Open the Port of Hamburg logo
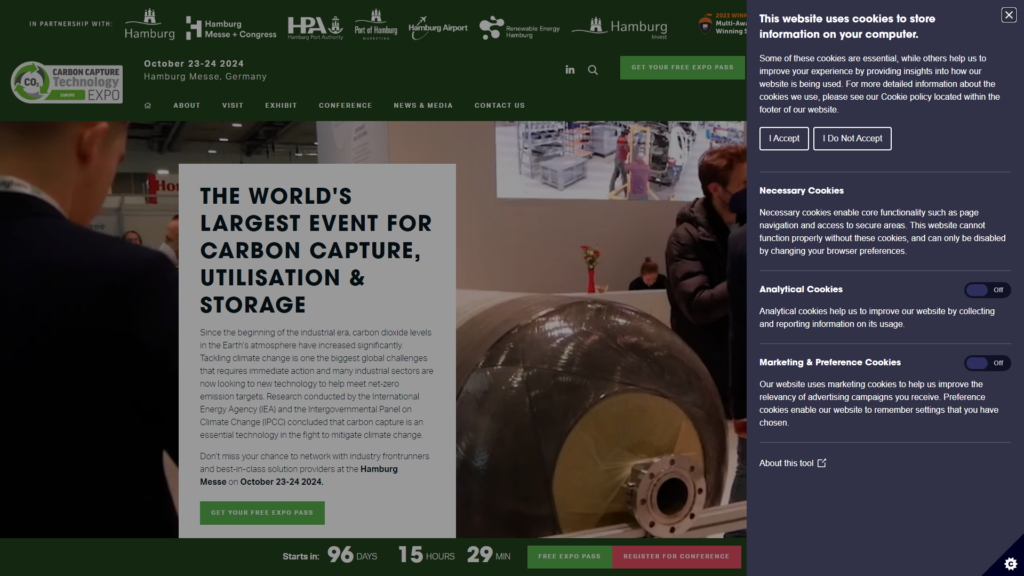Viewport: 1024px width, 576px height. click(376, 25)
